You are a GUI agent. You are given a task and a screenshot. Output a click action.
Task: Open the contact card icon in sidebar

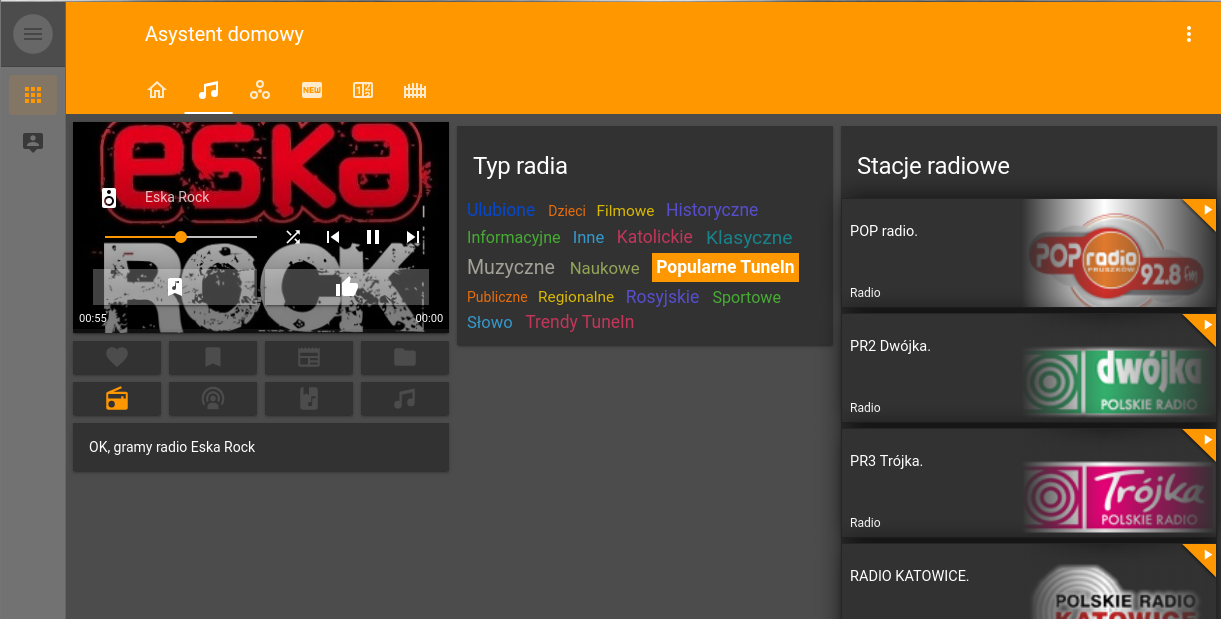[x=33, y=142]
